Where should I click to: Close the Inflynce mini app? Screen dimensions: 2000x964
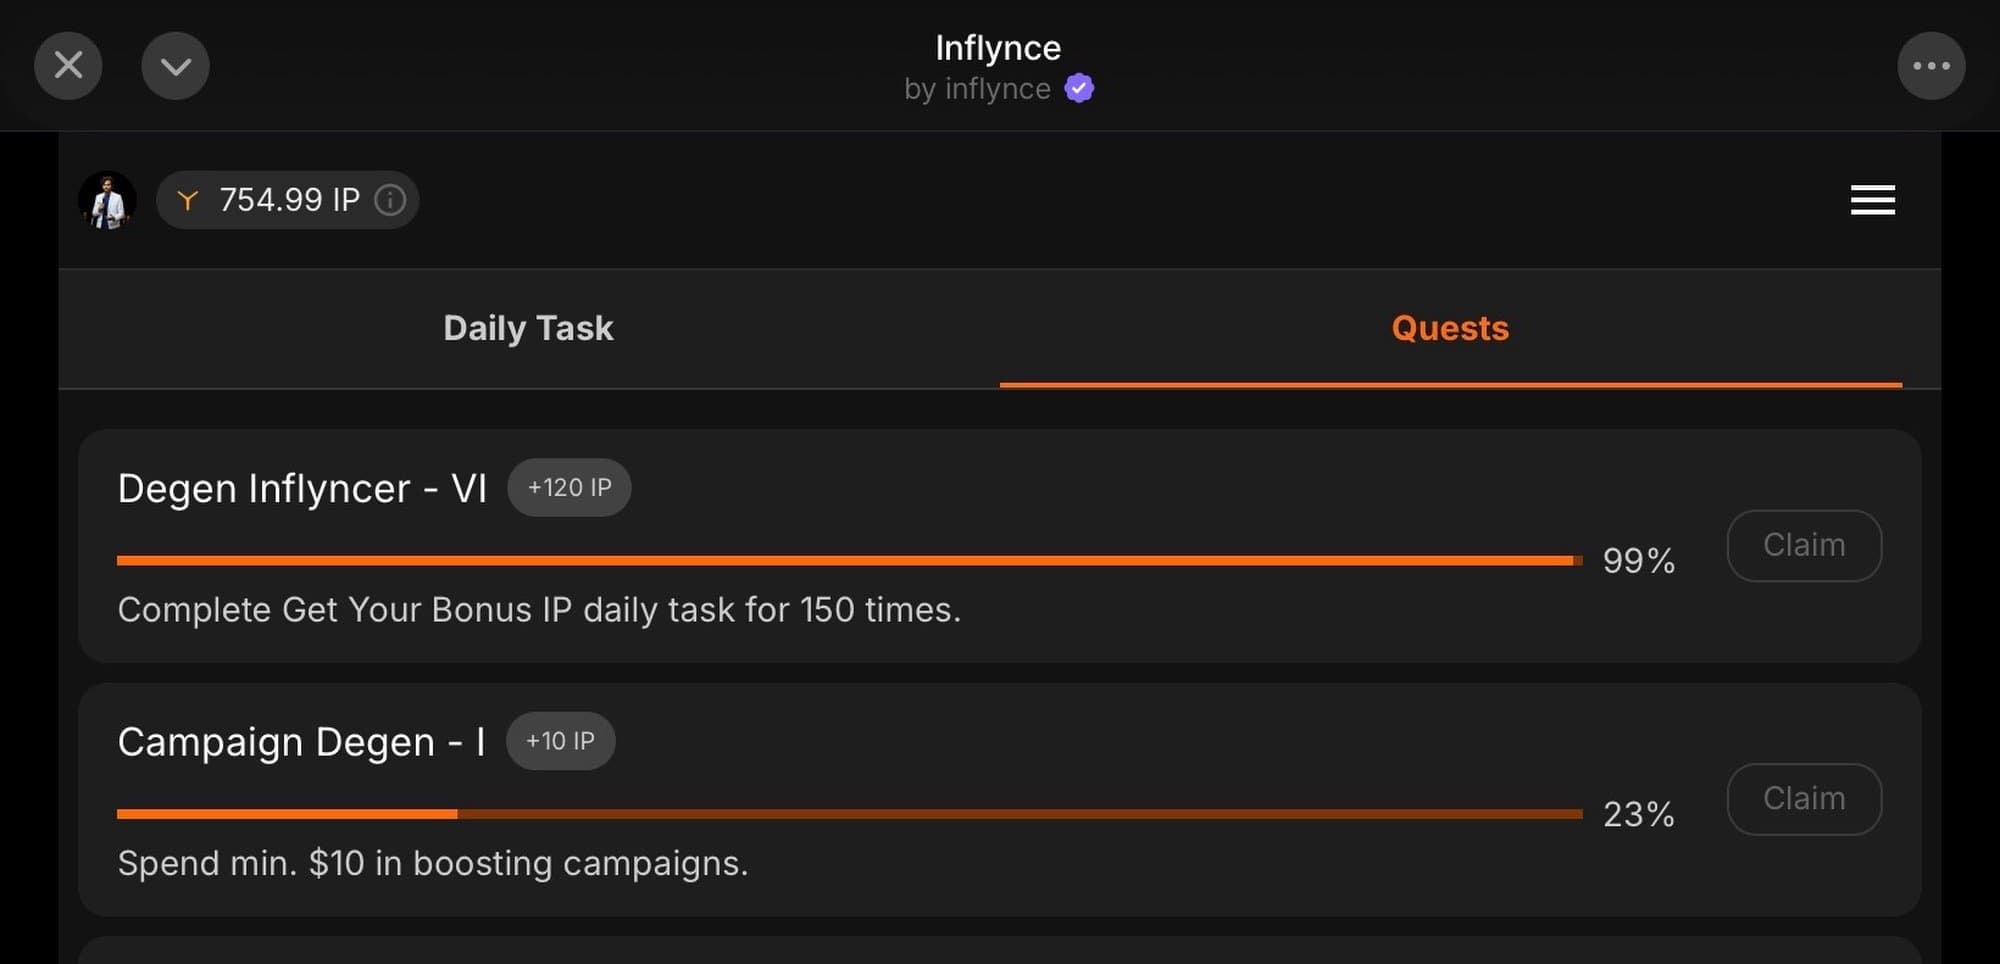68,66
